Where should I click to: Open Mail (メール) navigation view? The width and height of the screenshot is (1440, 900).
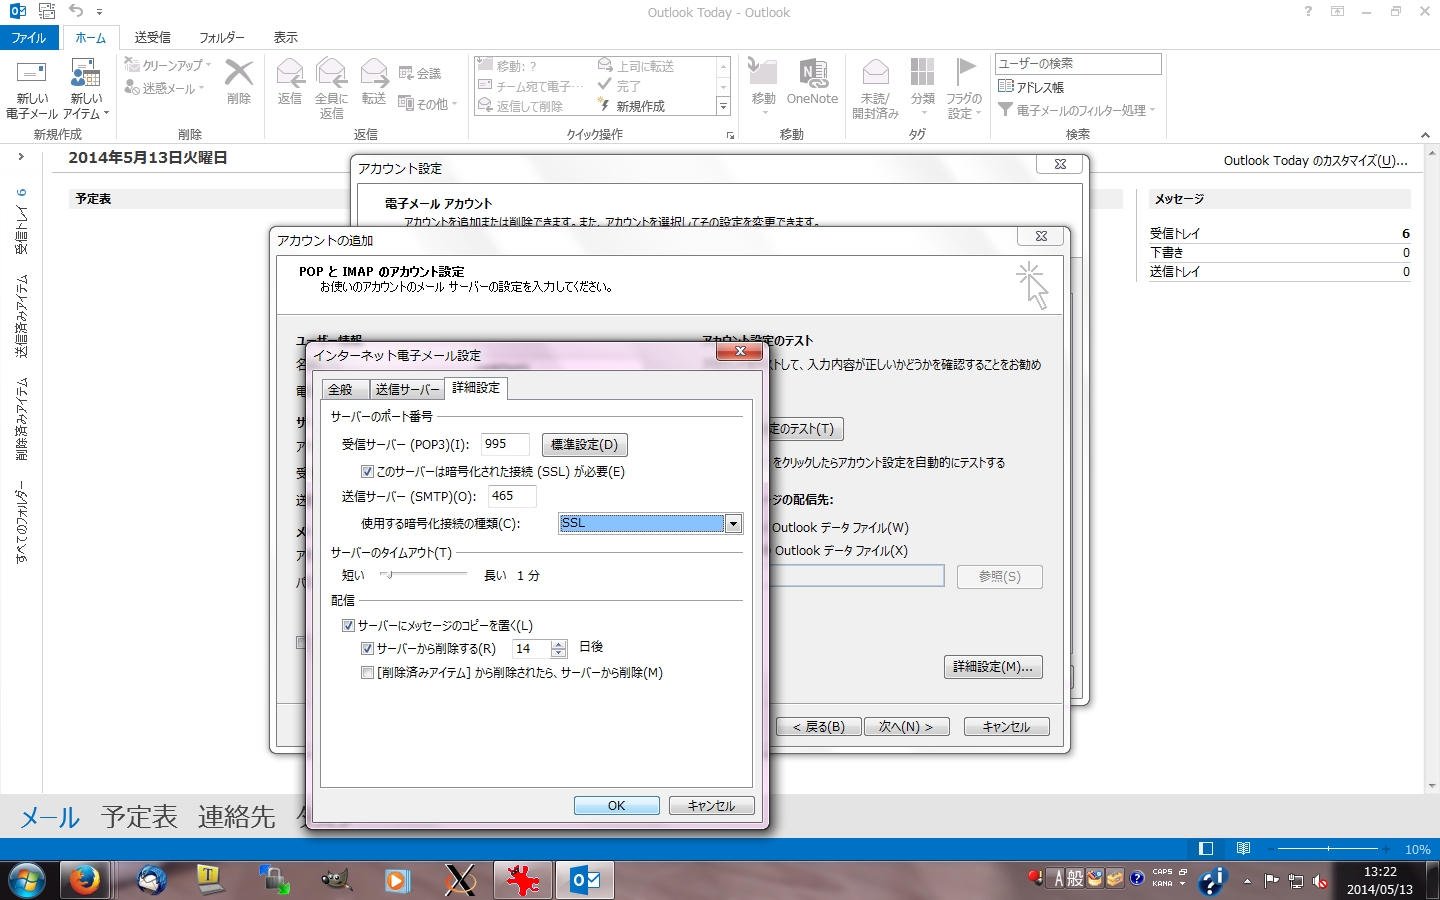coord(50,817)
